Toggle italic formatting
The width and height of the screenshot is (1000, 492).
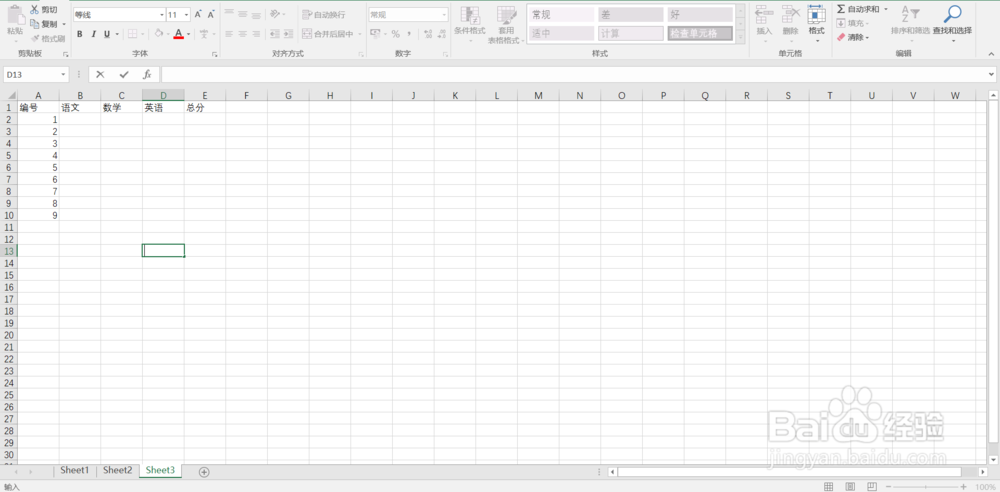pos(93,34)
